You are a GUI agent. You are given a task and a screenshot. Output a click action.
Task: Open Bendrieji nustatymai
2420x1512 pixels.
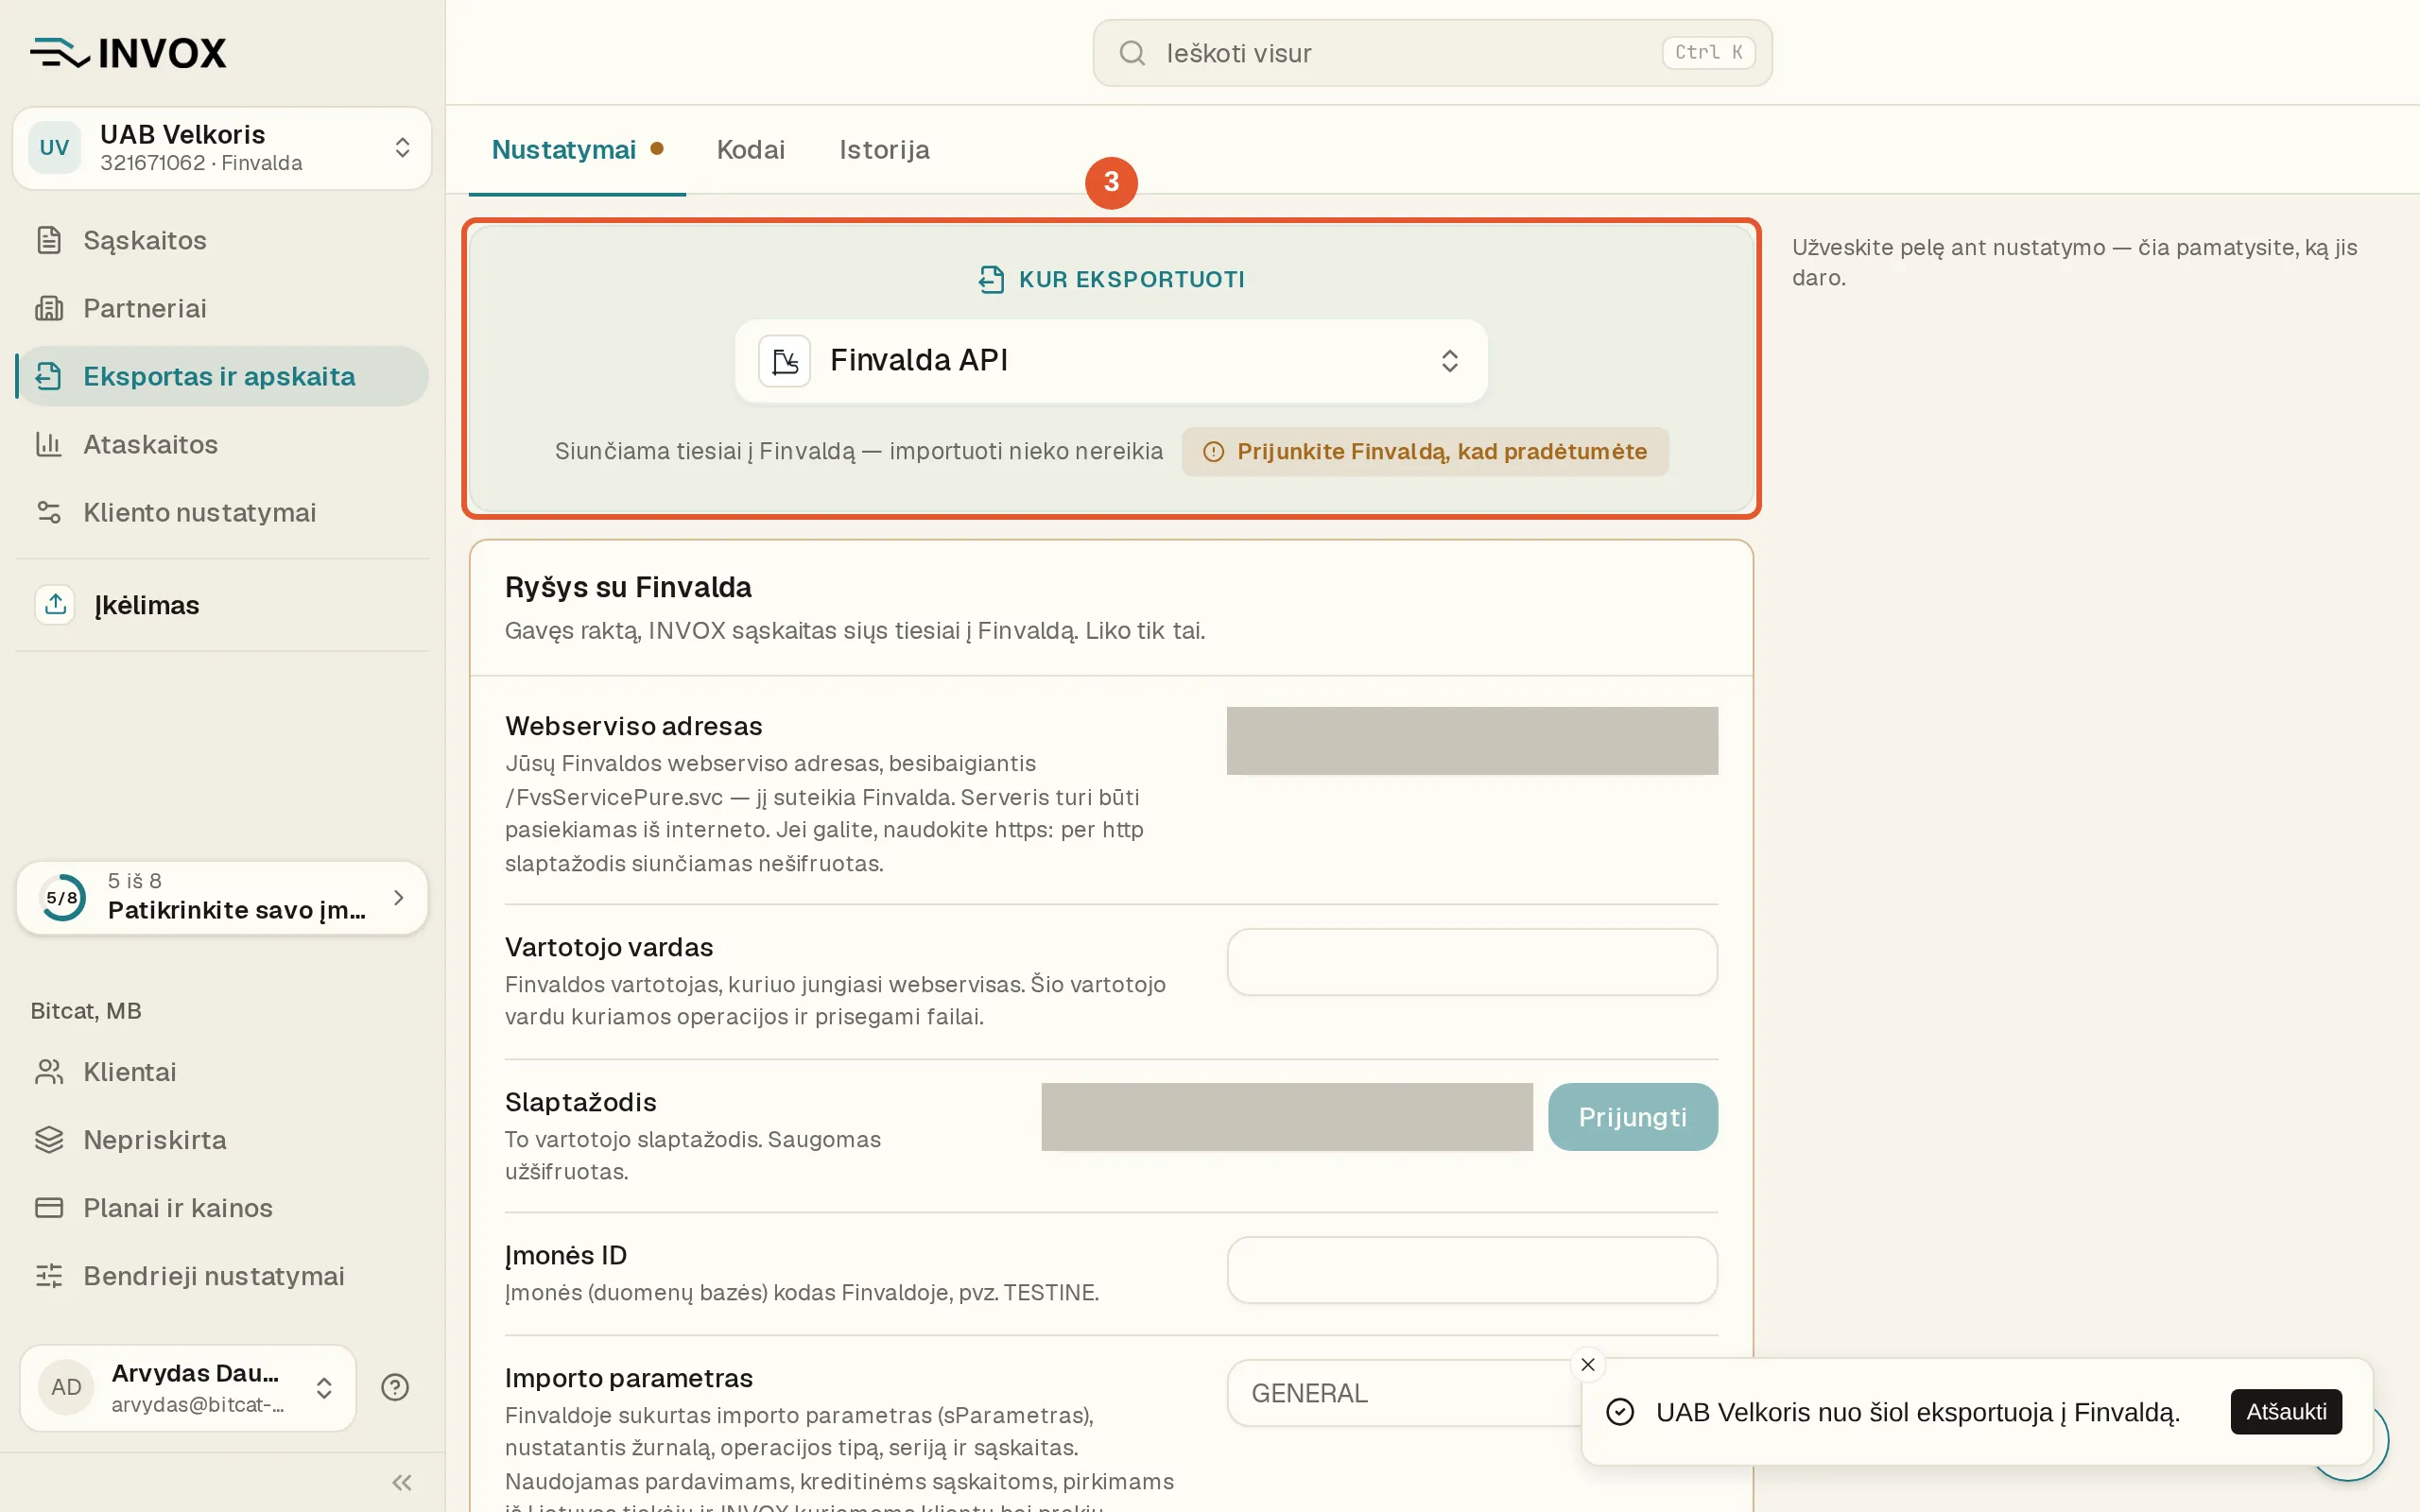click(222, 1276)
